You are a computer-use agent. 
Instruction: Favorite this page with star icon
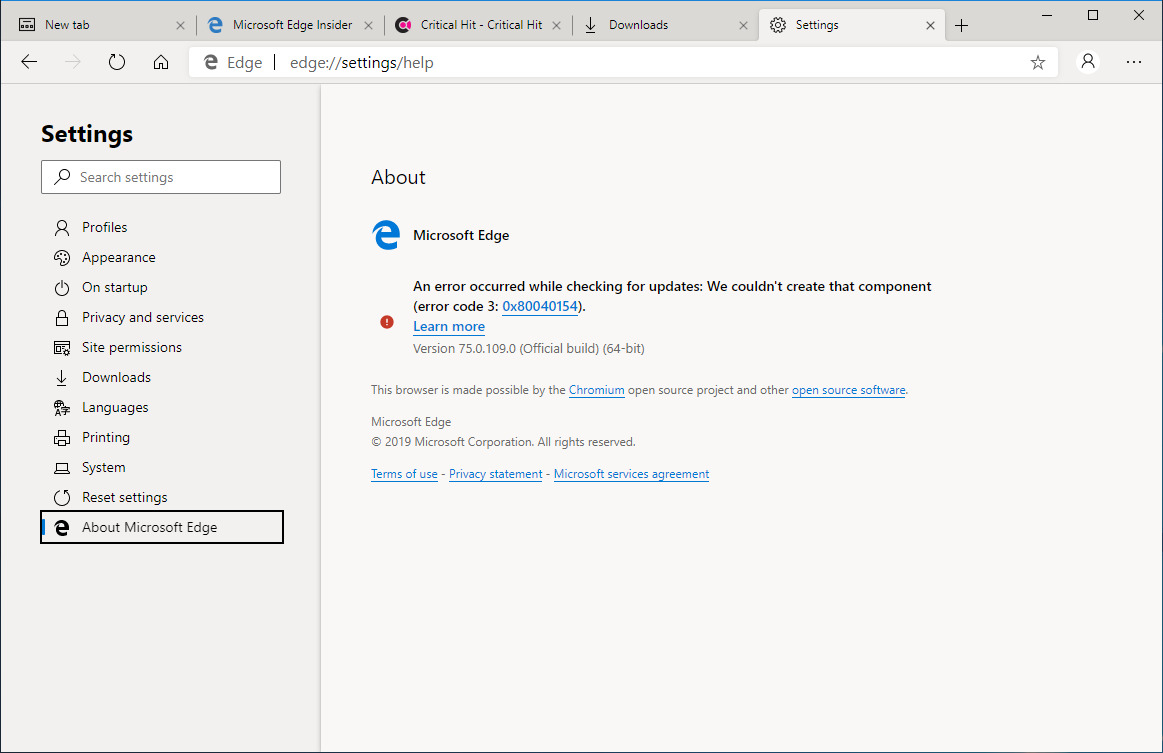[x=1038, y=62]
